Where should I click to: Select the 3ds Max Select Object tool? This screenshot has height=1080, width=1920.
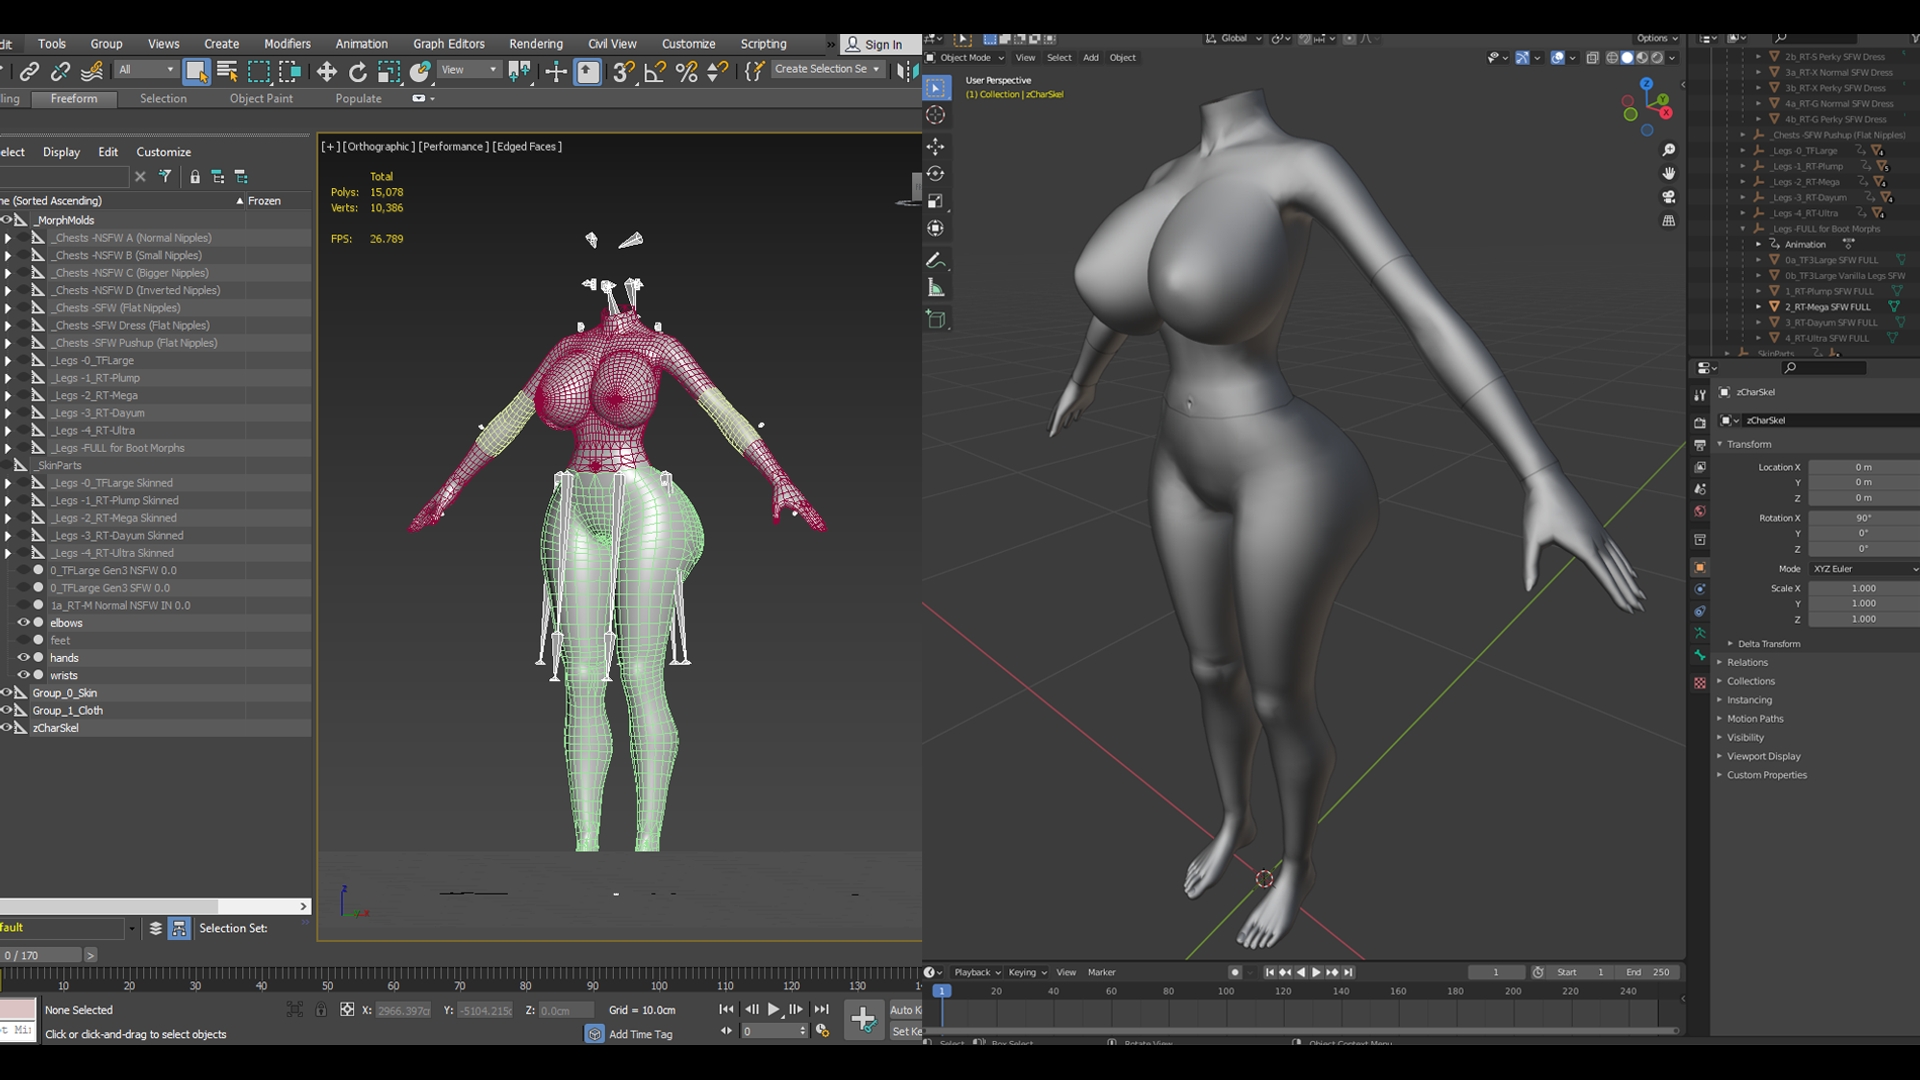click(x=196, y=71)
